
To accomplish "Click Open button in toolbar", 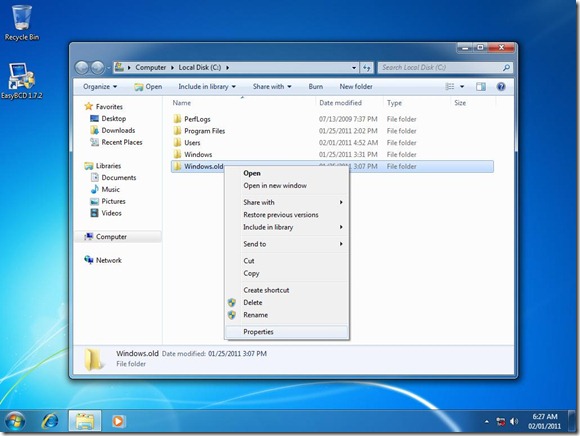I will point(148,87).
